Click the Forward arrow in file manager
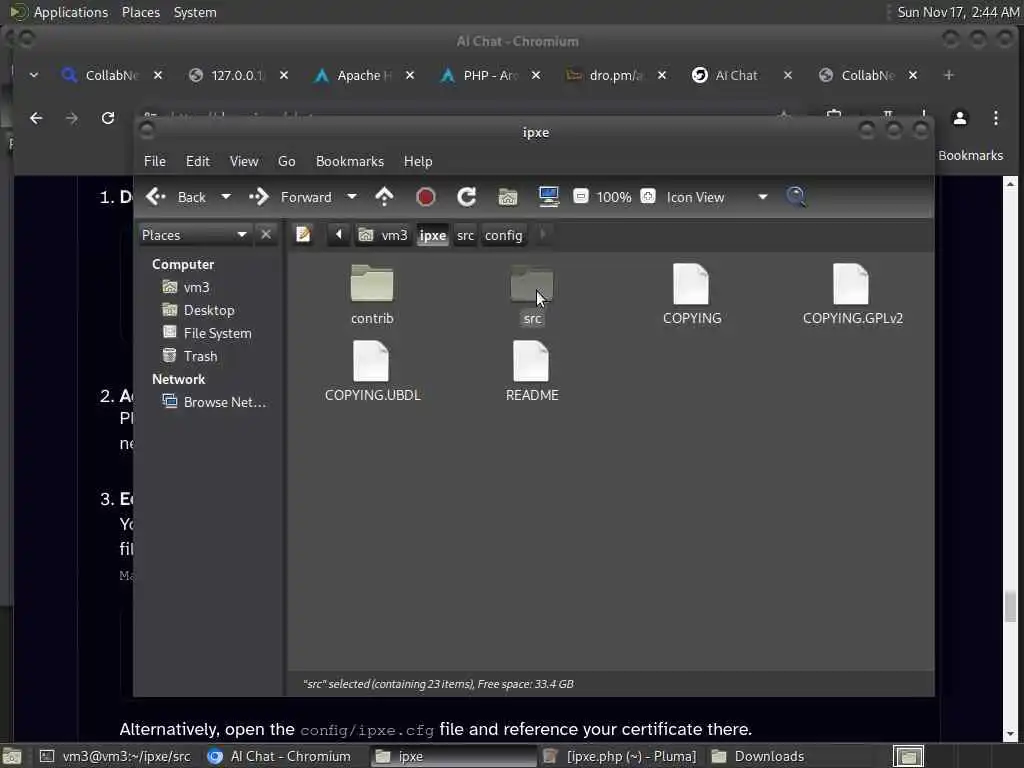The width and height of the screenshot is (1024, 768). pyautogui.click(x=290, y=197)
